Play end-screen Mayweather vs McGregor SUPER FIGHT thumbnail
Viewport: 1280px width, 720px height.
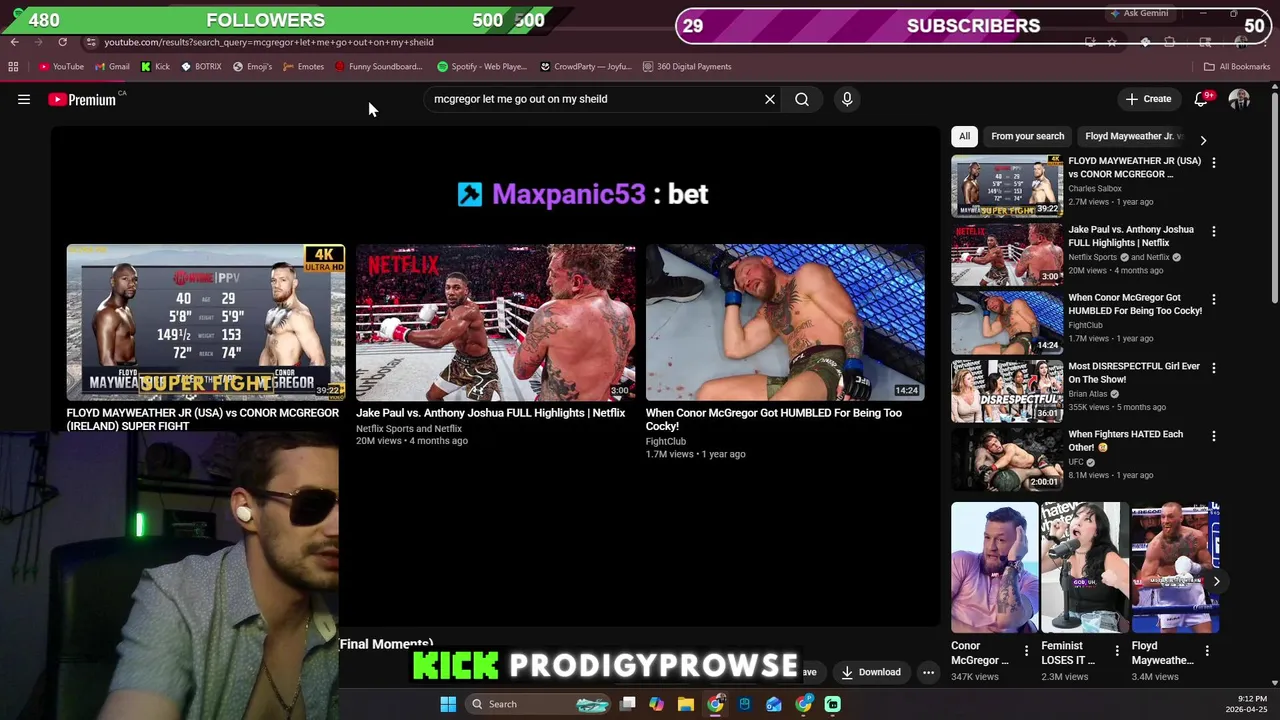click(x=206, y=322)
